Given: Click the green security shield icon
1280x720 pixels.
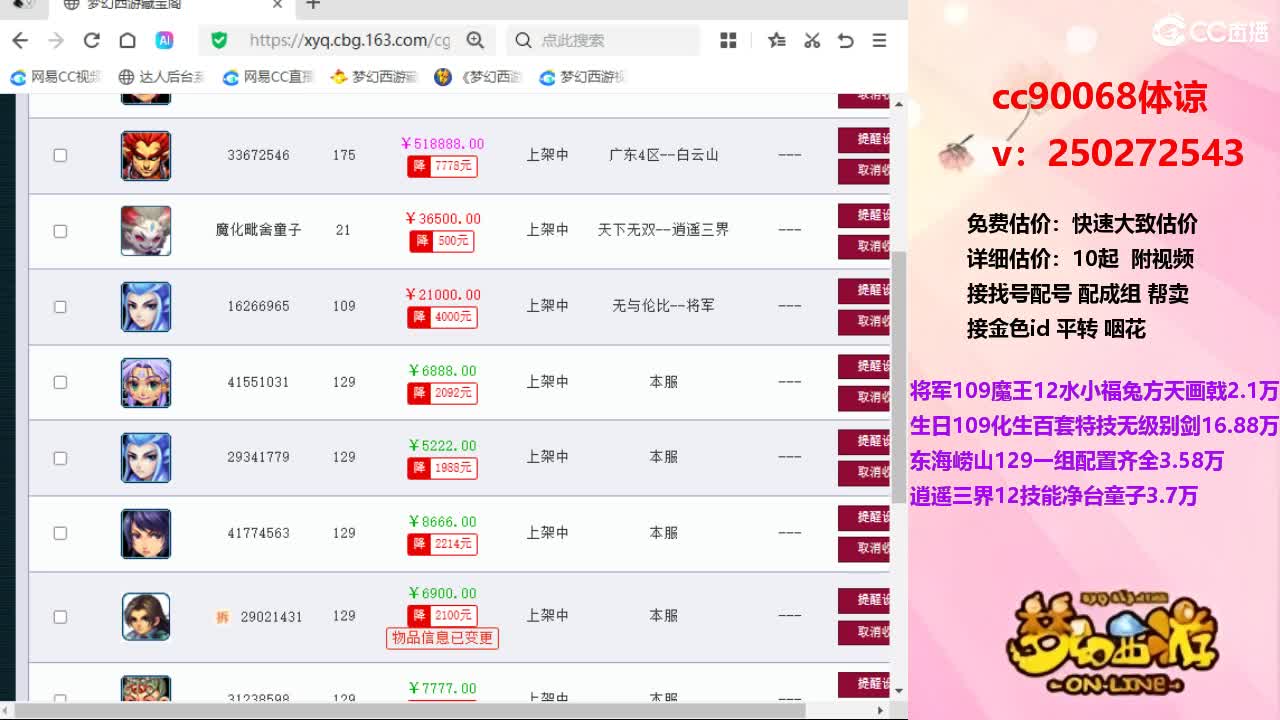Looking at the screenshot, I should point(219,40).
